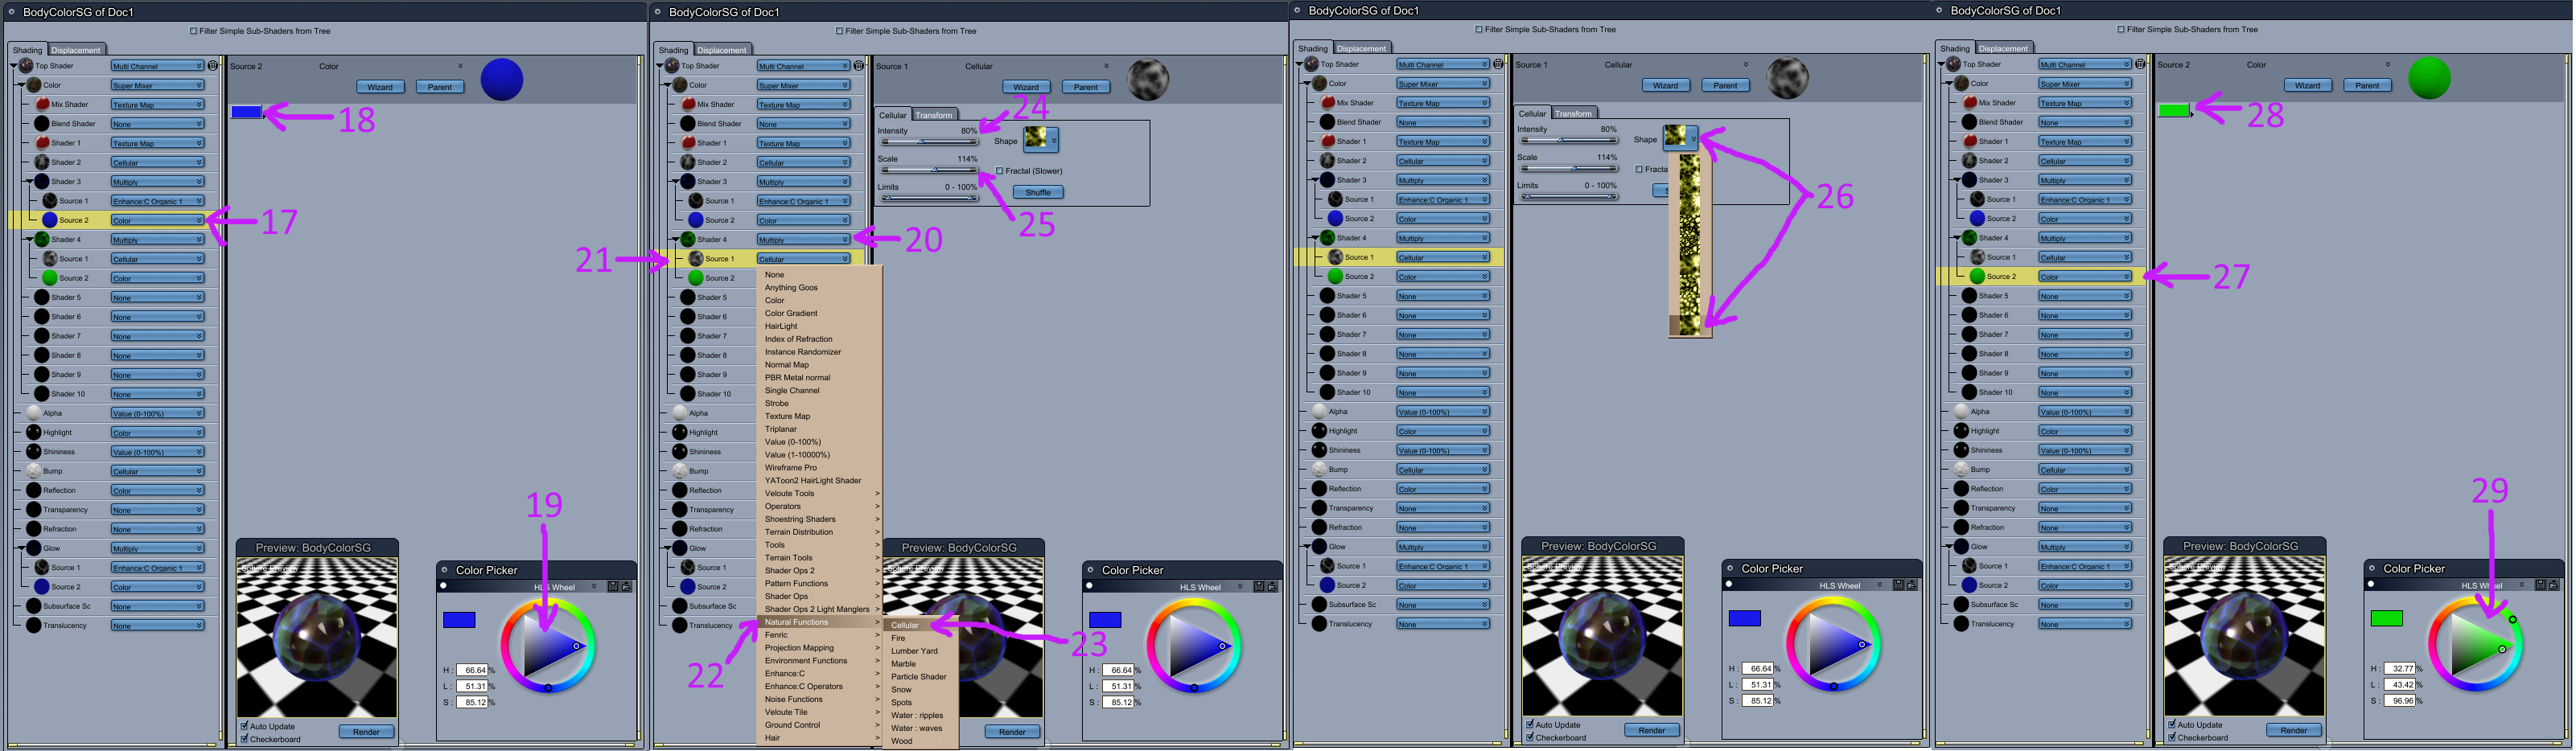The width and height of the screenshot is (2576, 751).
Task: Click blue Source 2 sphere icon under Shader 3, leftmost window
Action: tap(50, 220)
